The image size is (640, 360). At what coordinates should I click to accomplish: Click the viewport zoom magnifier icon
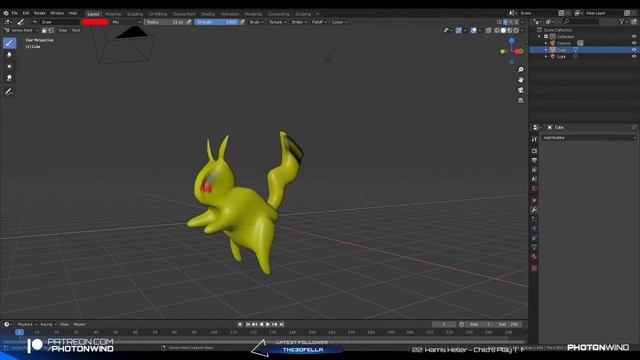pos(520,70)
